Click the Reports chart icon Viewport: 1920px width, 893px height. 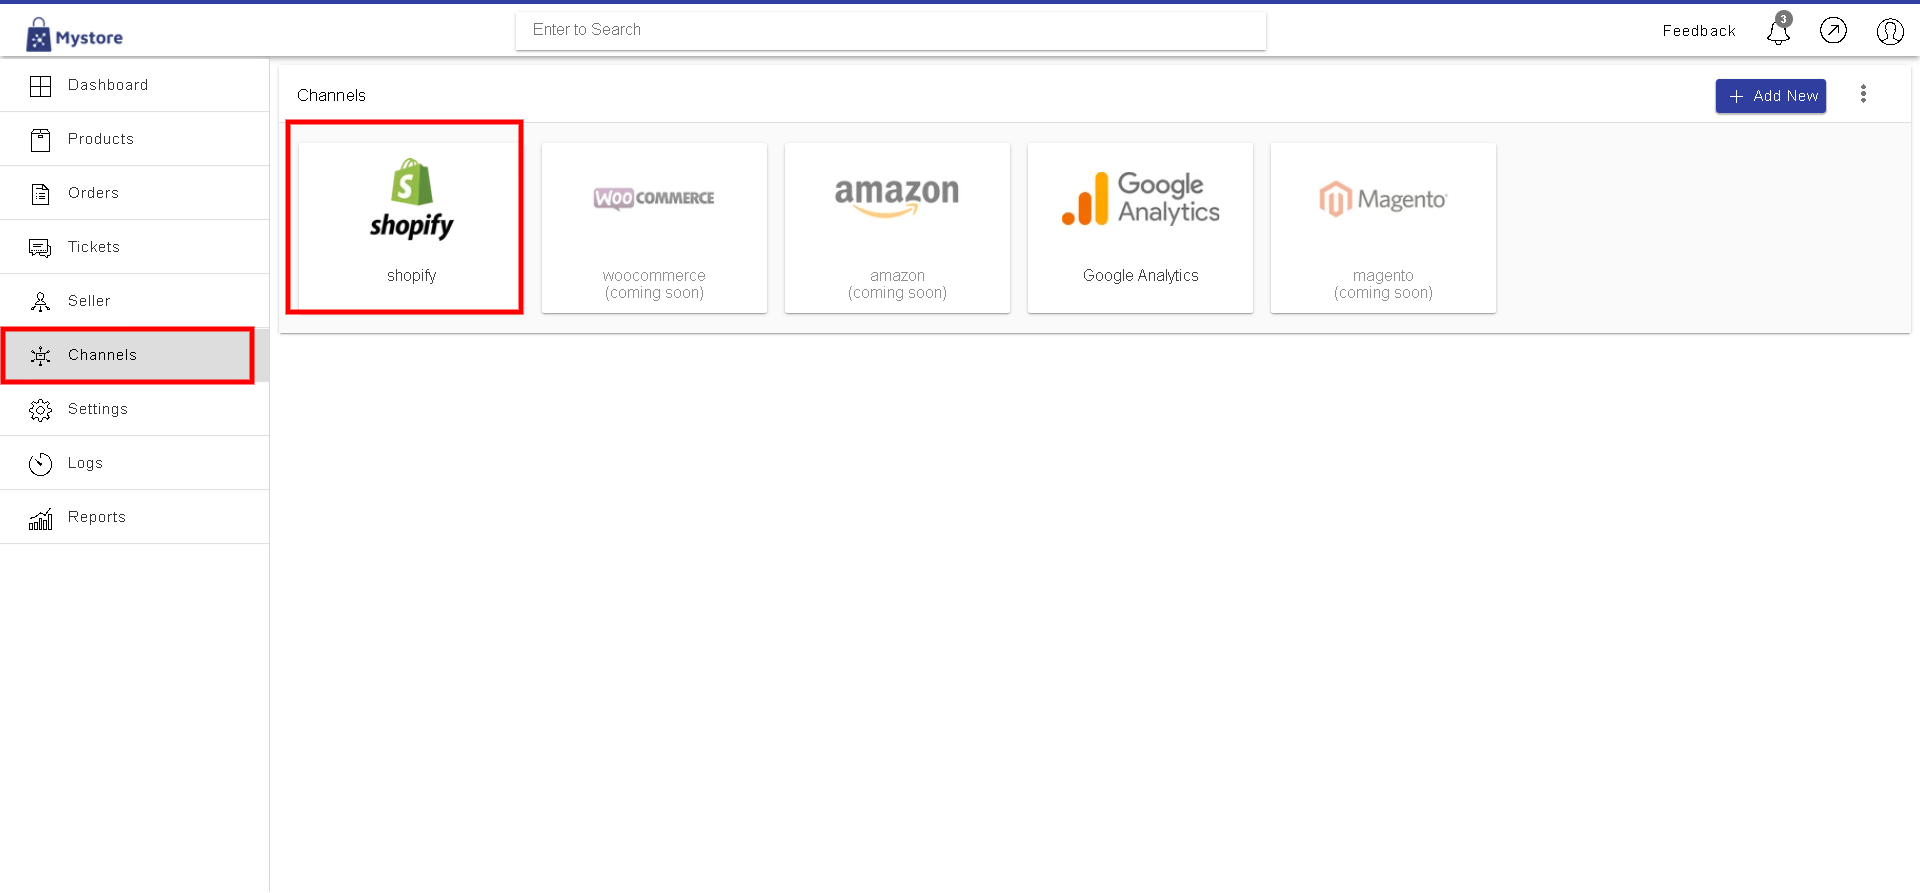click(x=40, y=518)
